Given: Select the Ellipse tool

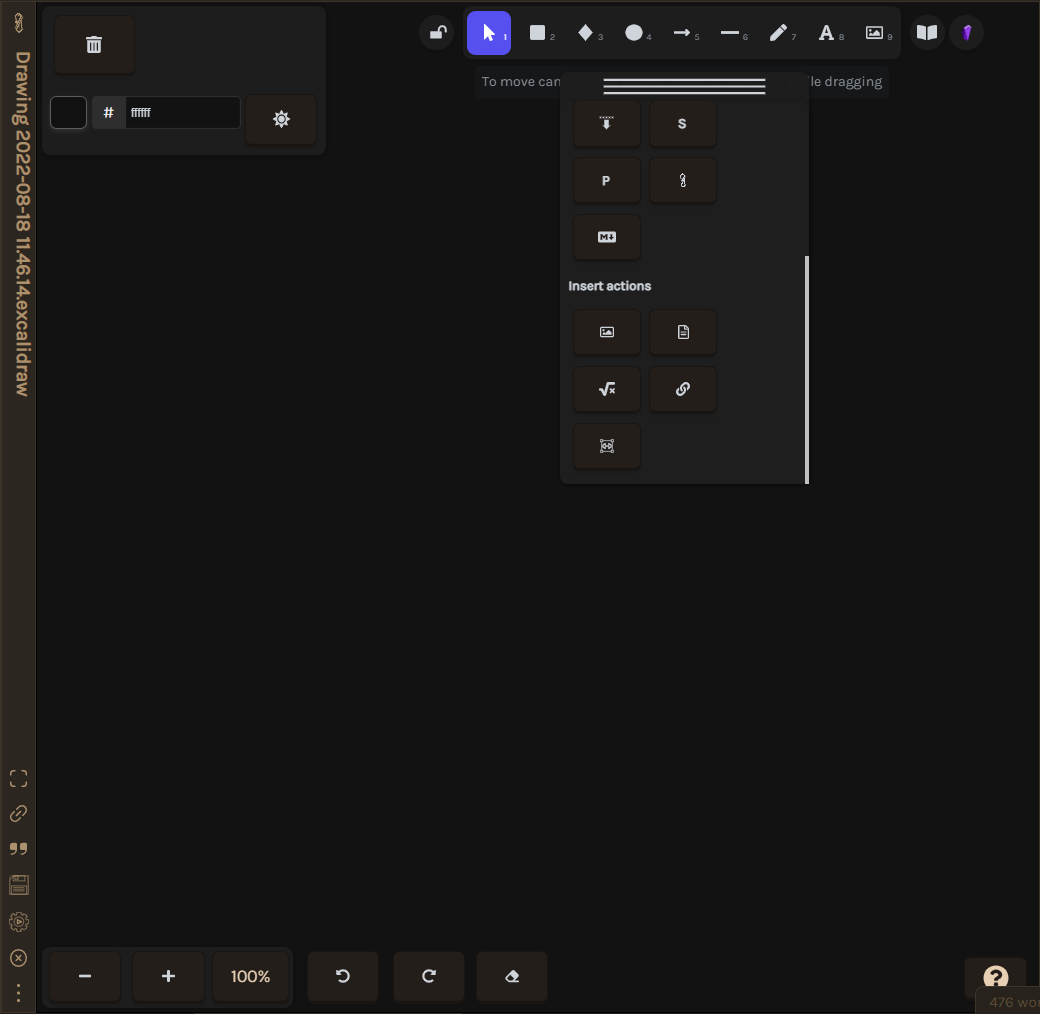Looking at the screenshot, I should pyautogui.click(x=633, y=33).
